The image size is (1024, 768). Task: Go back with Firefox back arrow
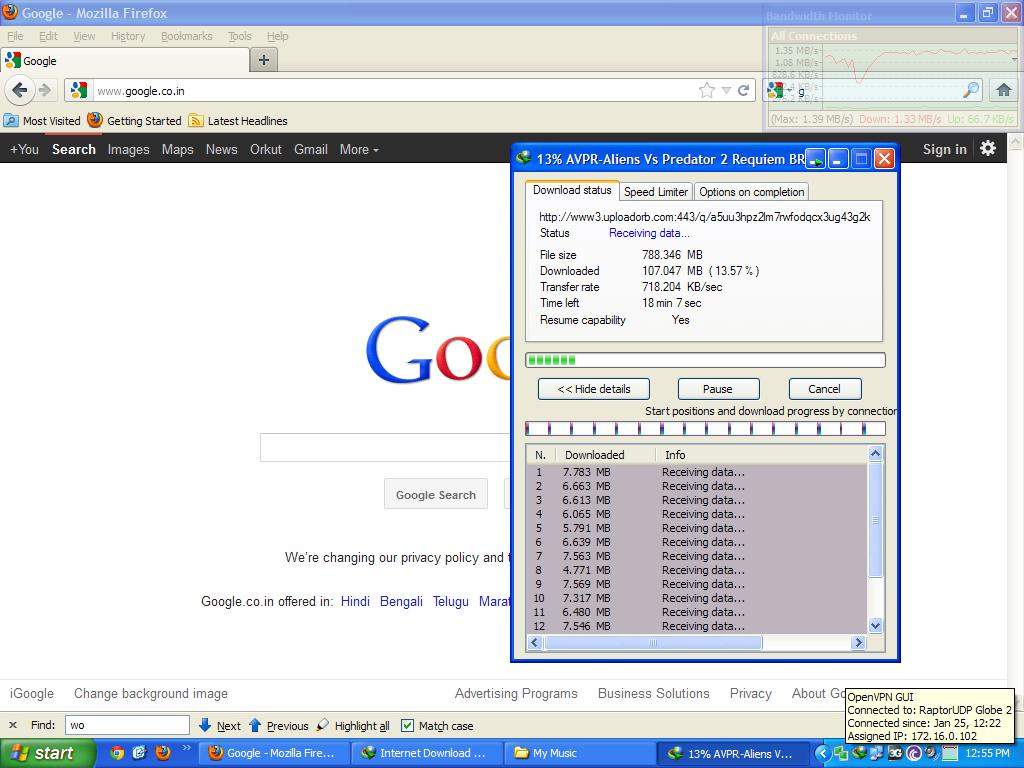pos(20,90)
